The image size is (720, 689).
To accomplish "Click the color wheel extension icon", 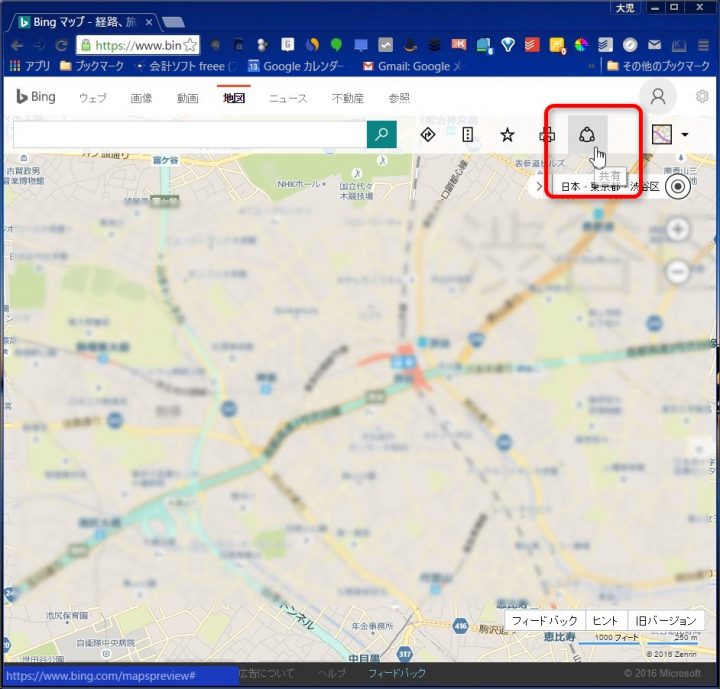I will tap(581, 45).
